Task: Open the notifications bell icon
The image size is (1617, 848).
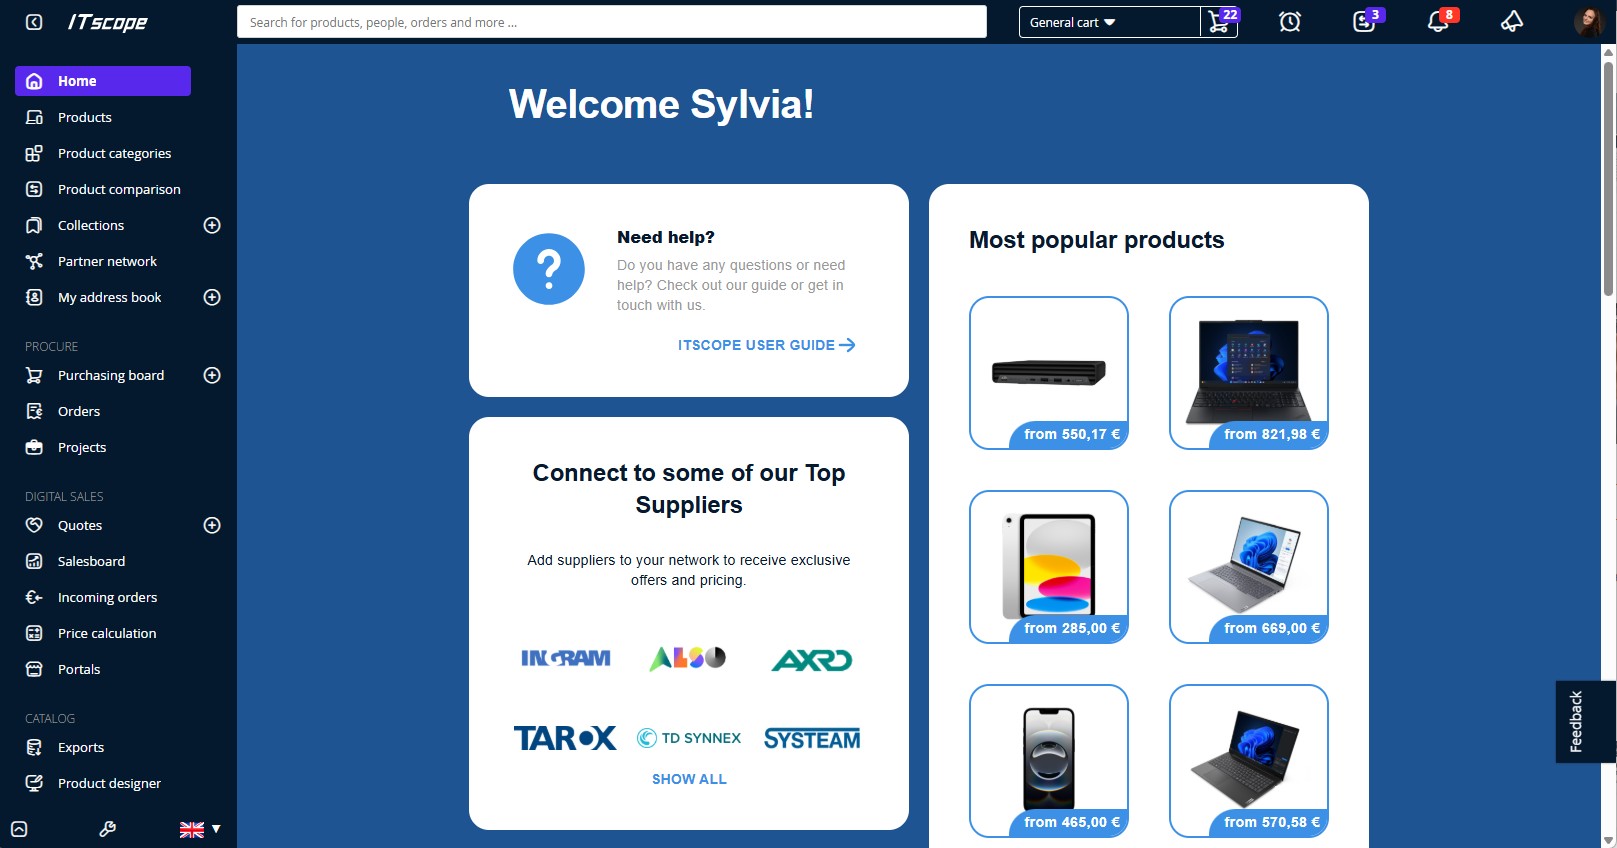Action: click(x=1438, y=22)
